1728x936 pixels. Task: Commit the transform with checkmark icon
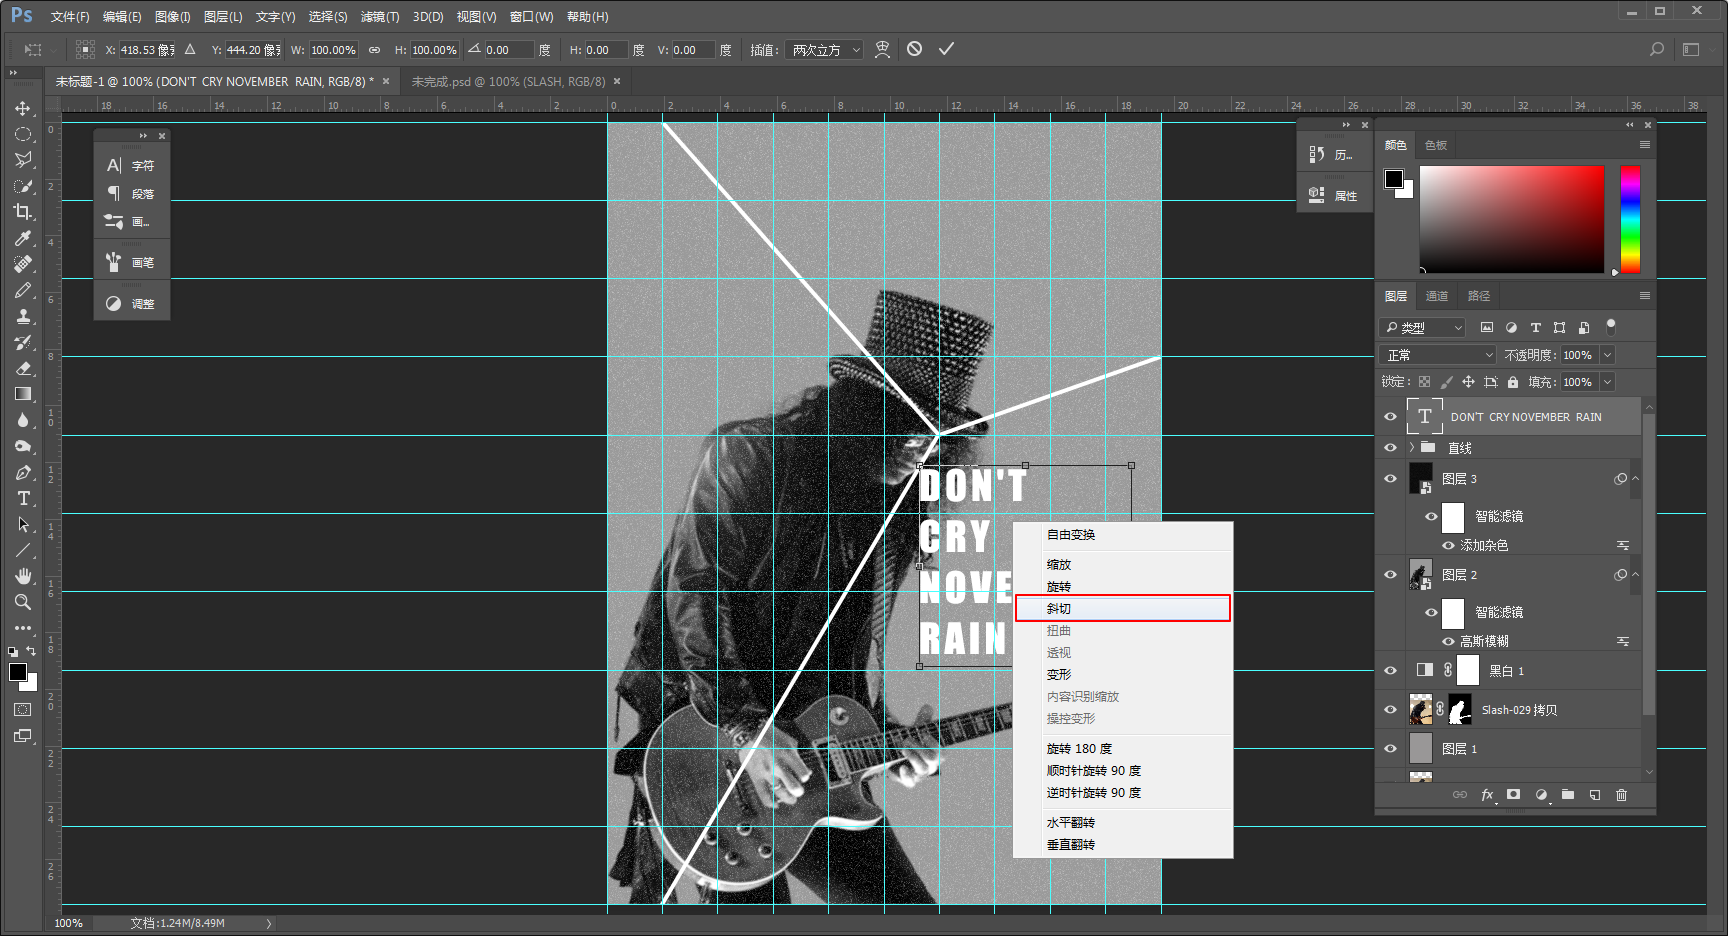tap(946, 49)
